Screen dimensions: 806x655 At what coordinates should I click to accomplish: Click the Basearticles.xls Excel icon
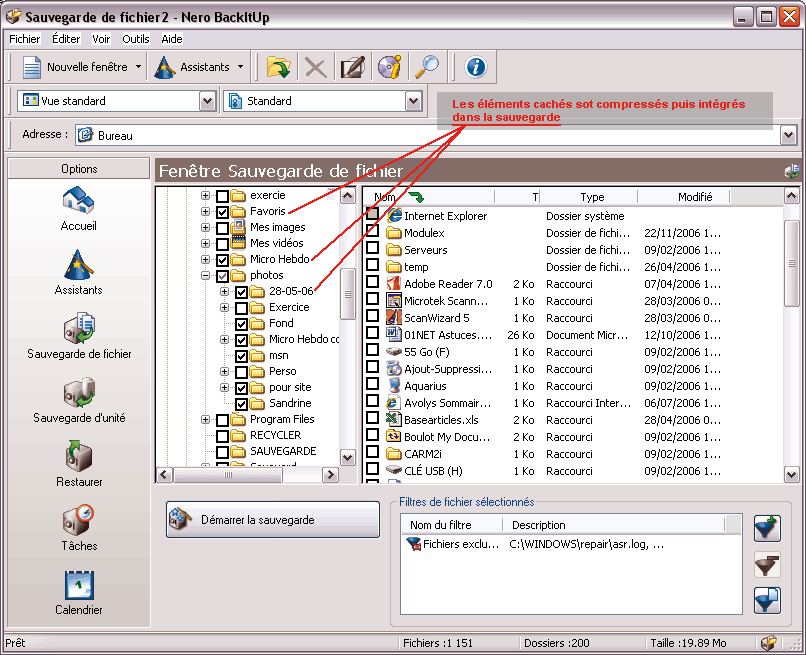pyautogui.click(x=394, y=420)
